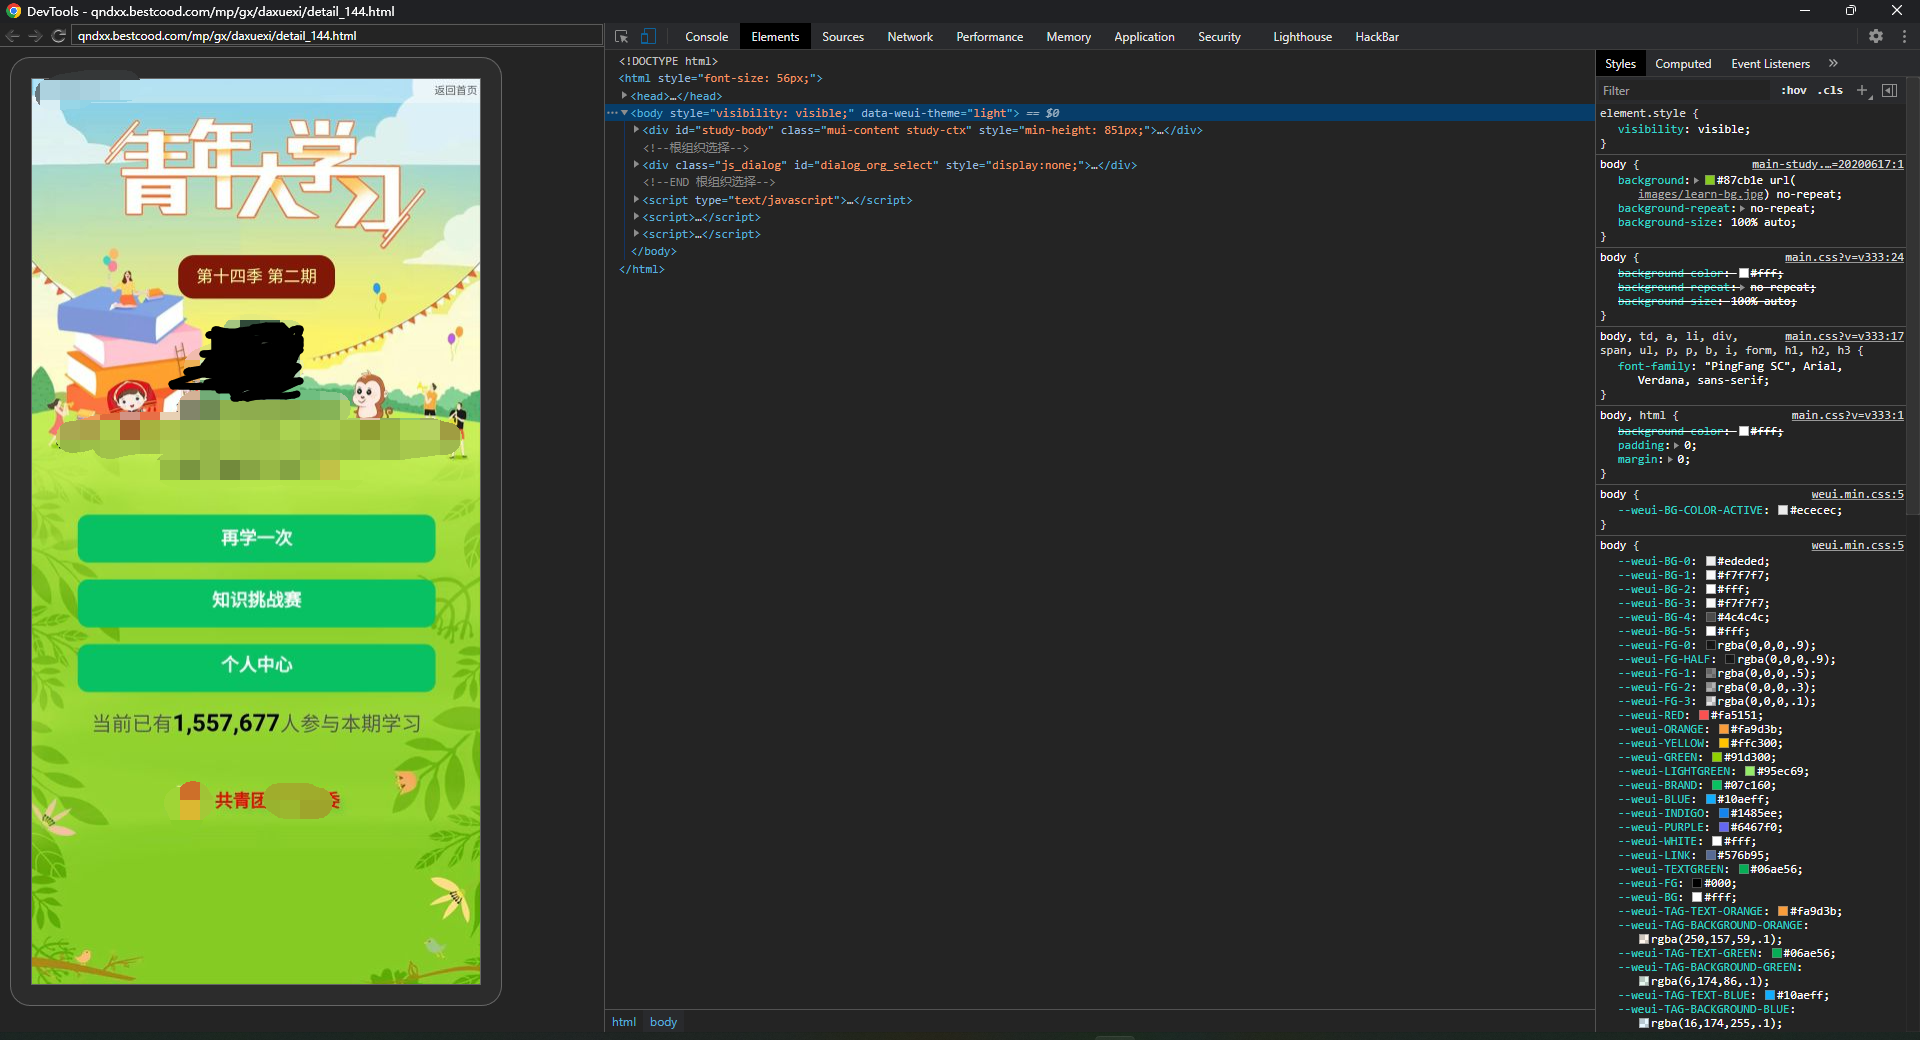Click the new style rule plus icon
This screenshot has width=1920, height=1040.
tap(1862, 90)
